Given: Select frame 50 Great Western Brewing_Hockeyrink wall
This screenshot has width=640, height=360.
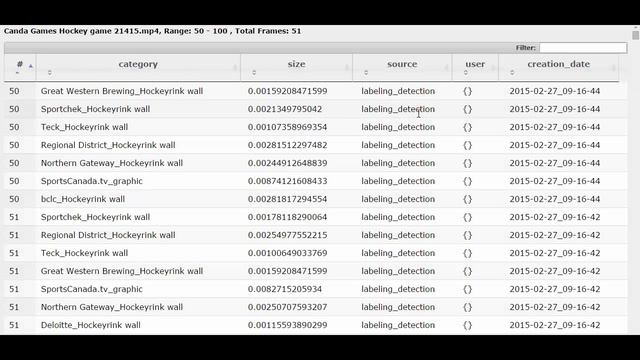Looking at the screenshot, I should point(122,91).
